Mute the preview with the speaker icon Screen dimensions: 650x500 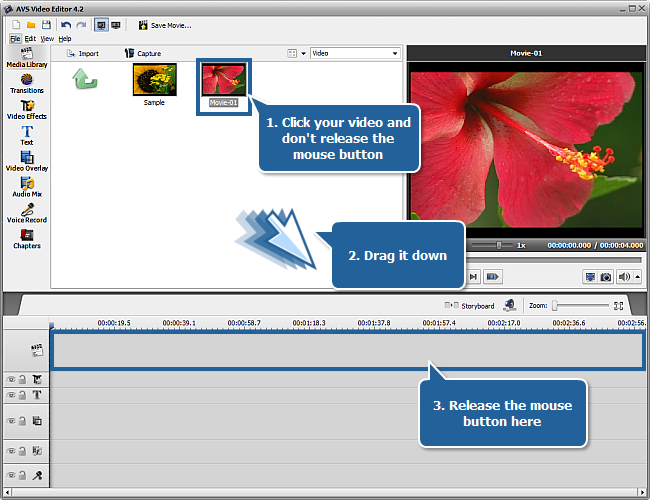coord(624,277)
